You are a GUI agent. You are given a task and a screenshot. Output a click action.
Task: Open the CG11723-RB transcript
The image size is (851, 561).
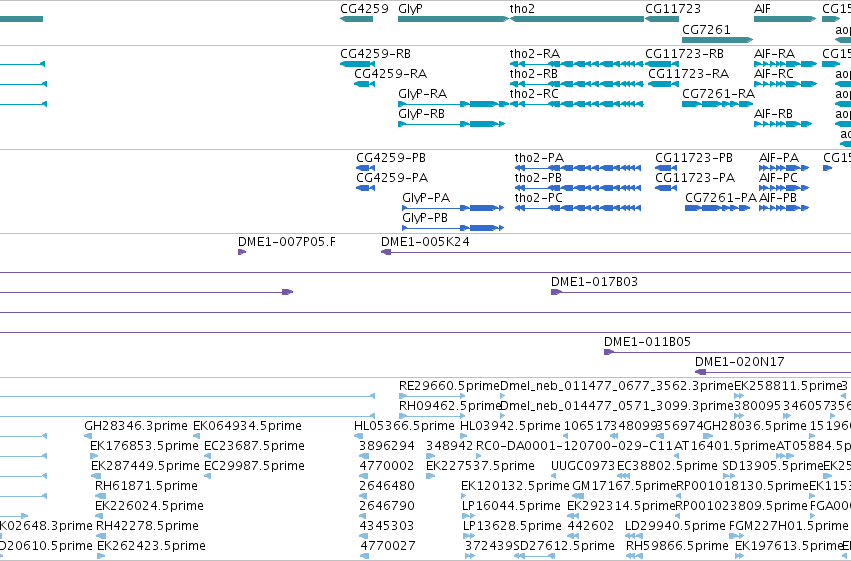pyautogui.click(x=662, y=64)
